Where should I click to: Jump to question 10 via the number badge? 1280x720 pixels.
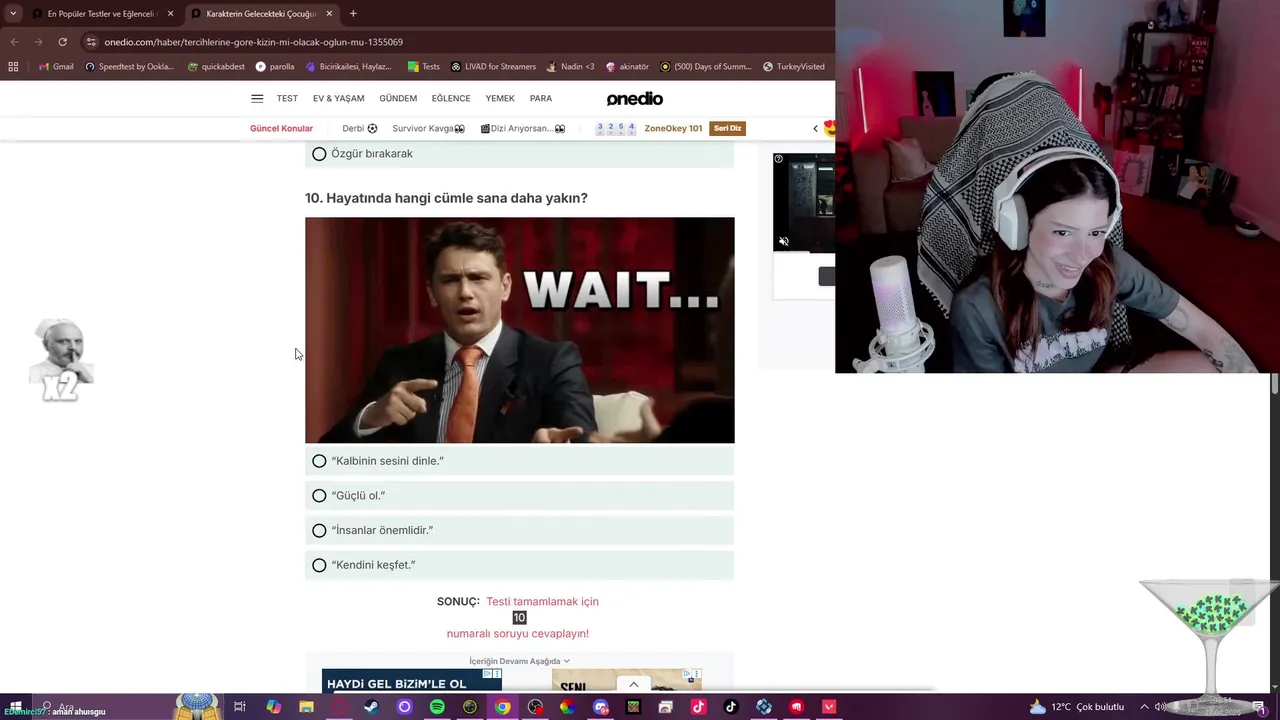519,618
